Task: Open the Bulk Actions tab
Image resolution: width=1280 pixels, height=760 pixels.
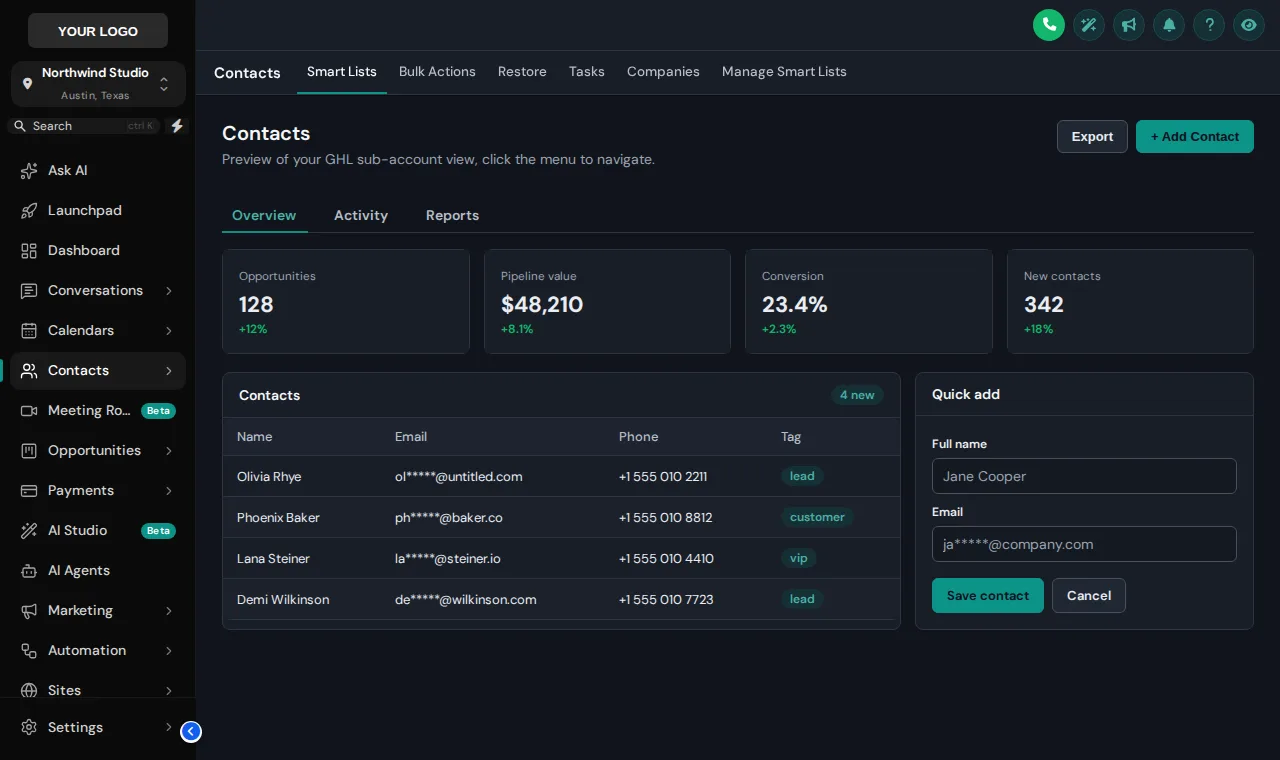Action: pyautogui.click(x=437, y=72)
